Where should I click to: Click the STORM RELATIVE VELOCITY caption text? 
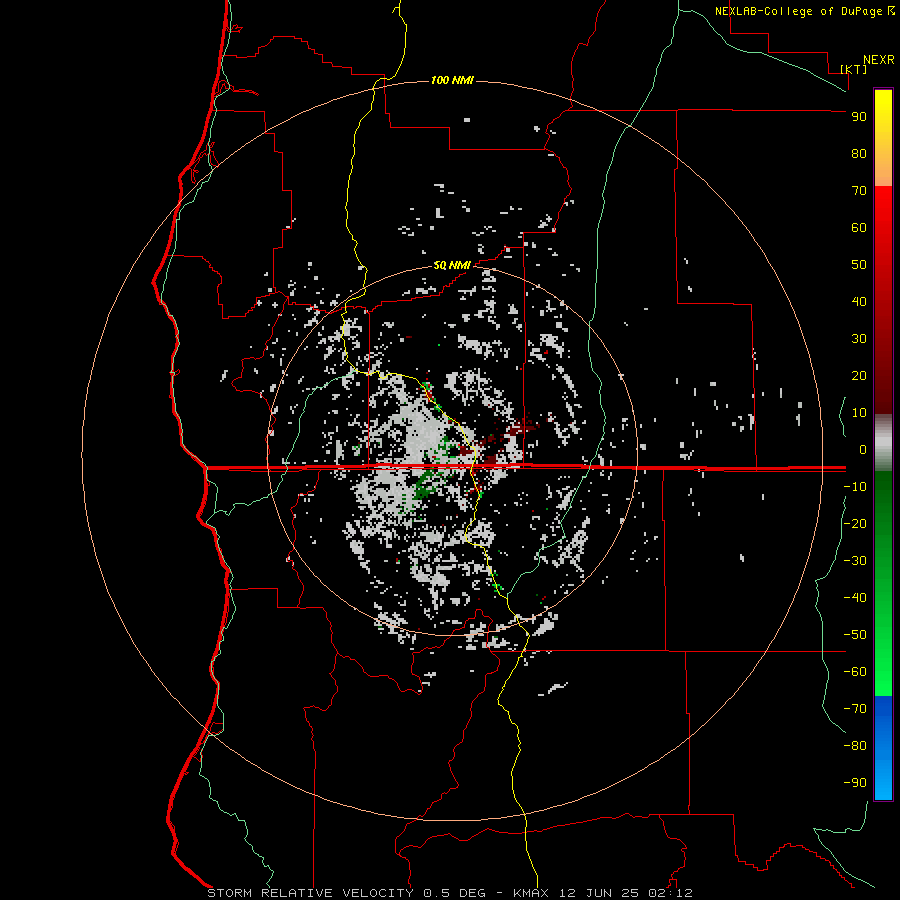click(x=310, y=893)
